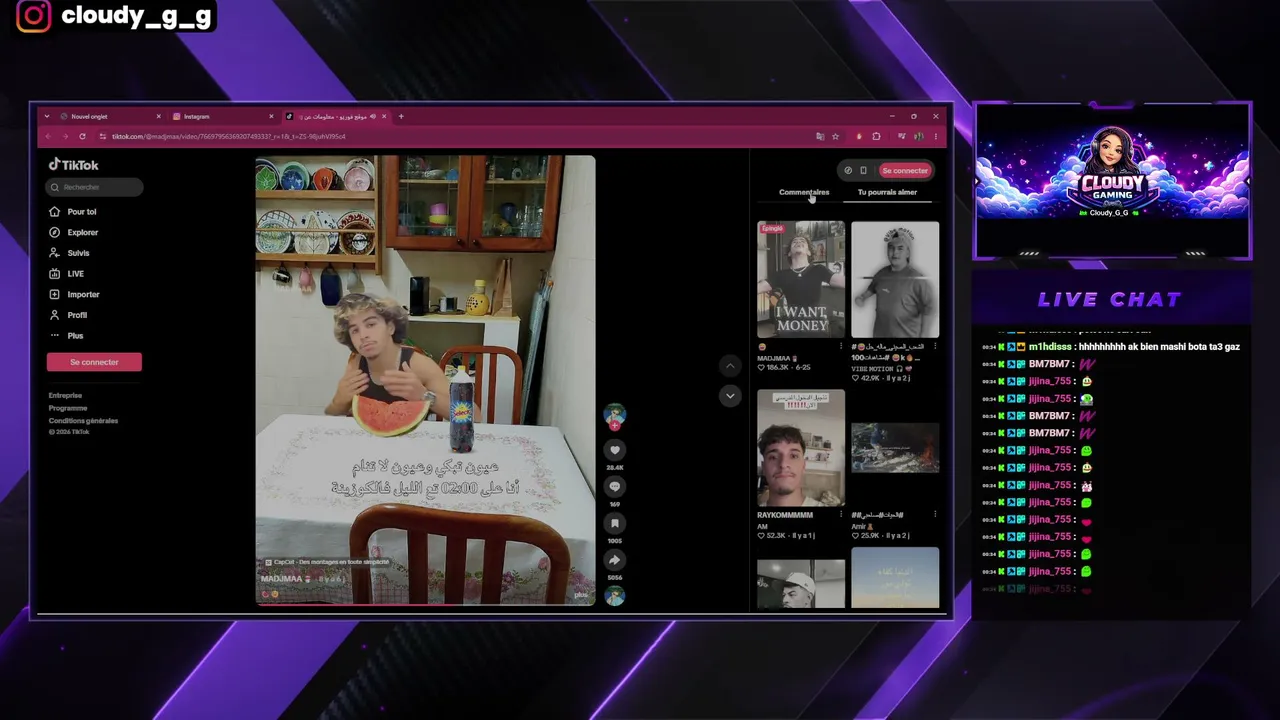Image resolution: width=1280 pixels, height=720 pixels.
Task: Click the top-right Se connecter button
Action: click(x=905, y=170)
